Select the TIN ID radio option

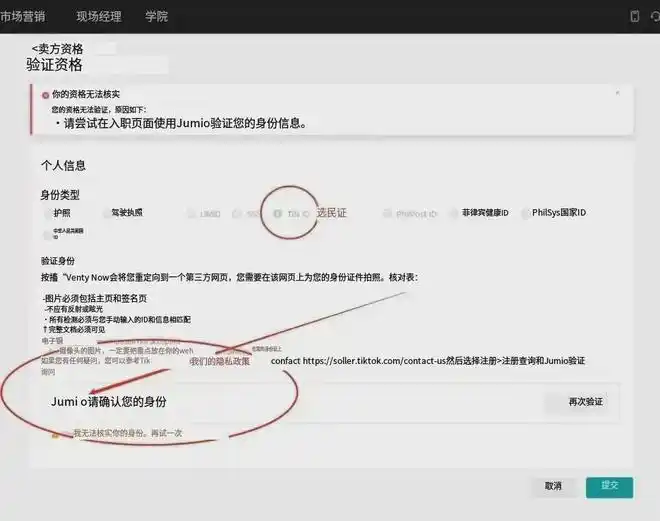coord(277,213)
